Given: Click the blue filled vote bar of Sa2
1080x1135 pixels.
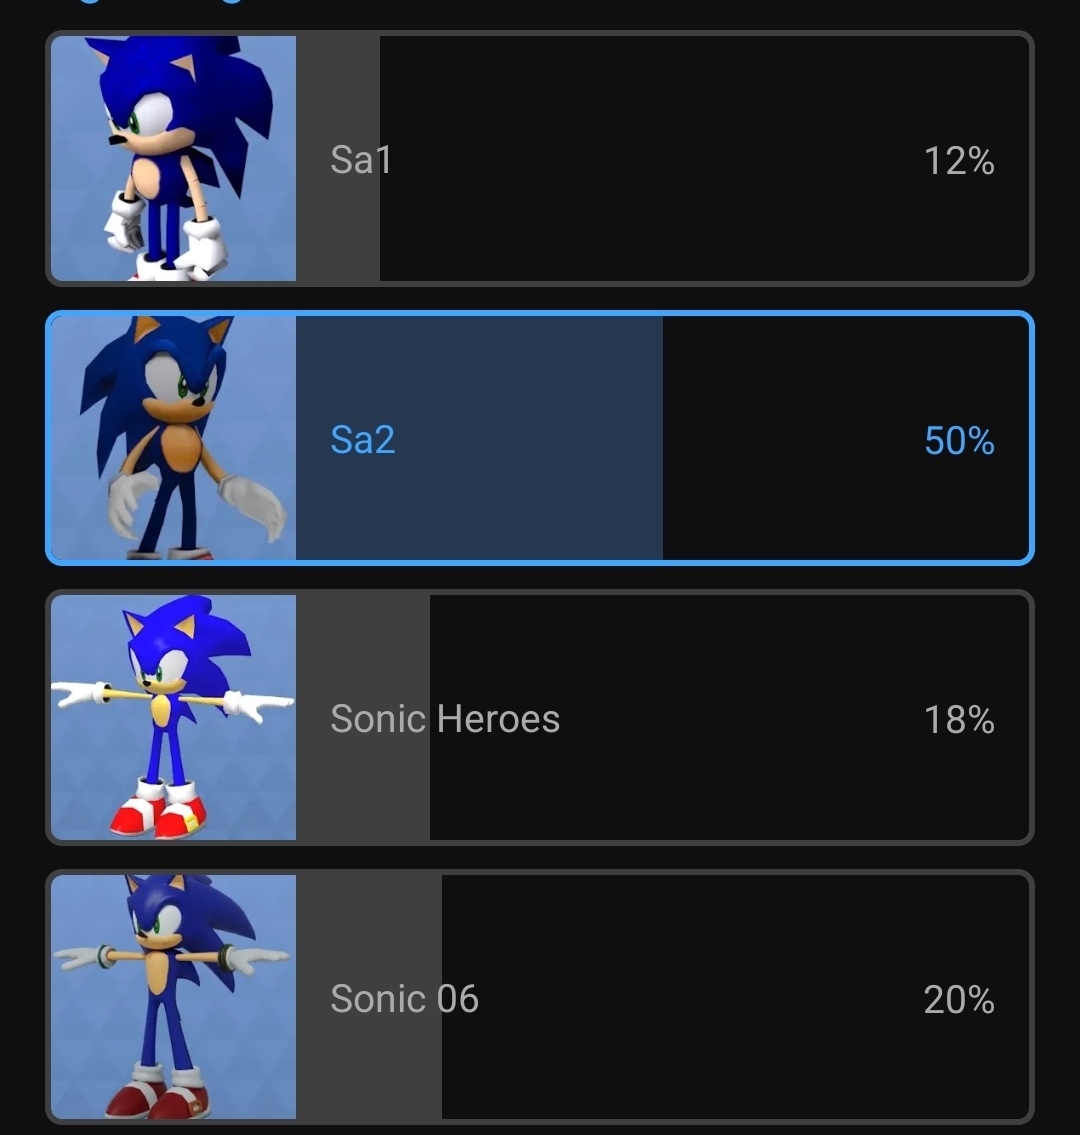Looking at the screenshot, I should coord(479,438).
